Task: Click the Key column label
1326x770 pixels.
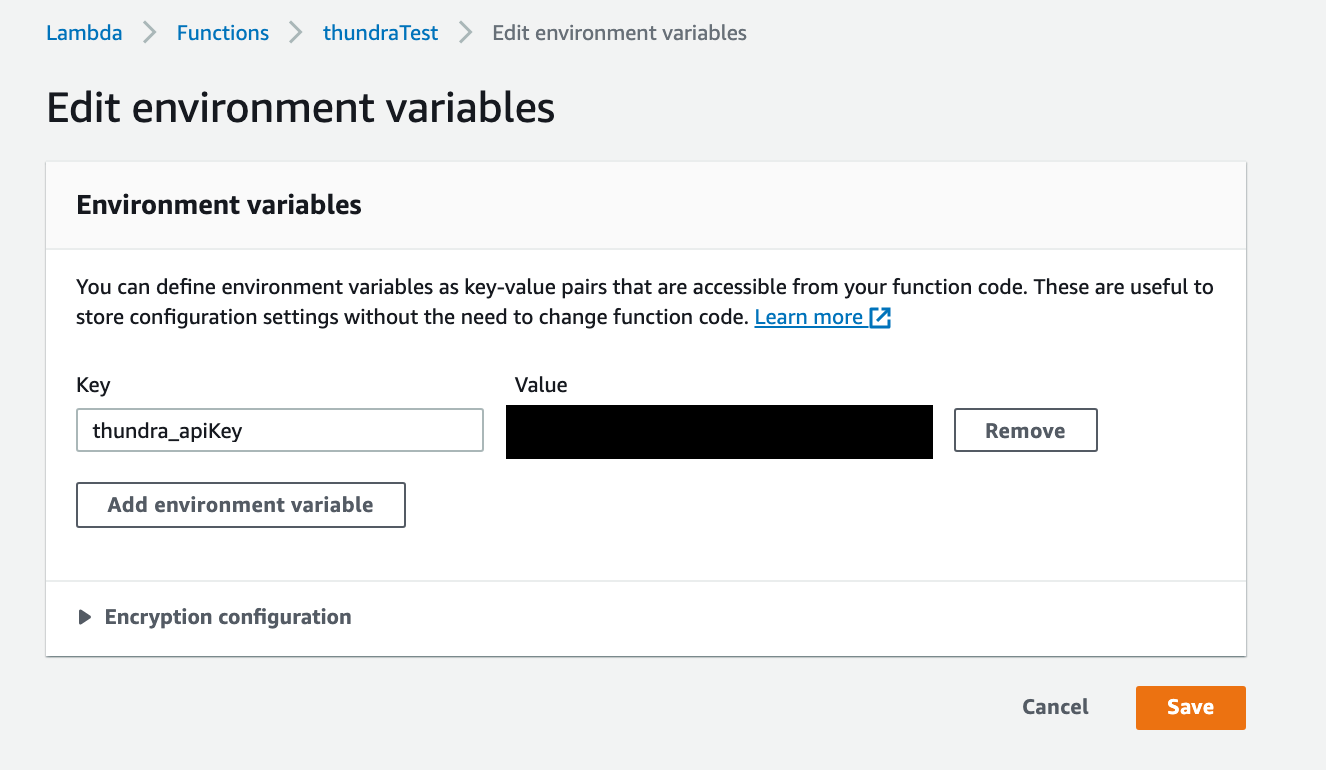Action: coord(93,385)
